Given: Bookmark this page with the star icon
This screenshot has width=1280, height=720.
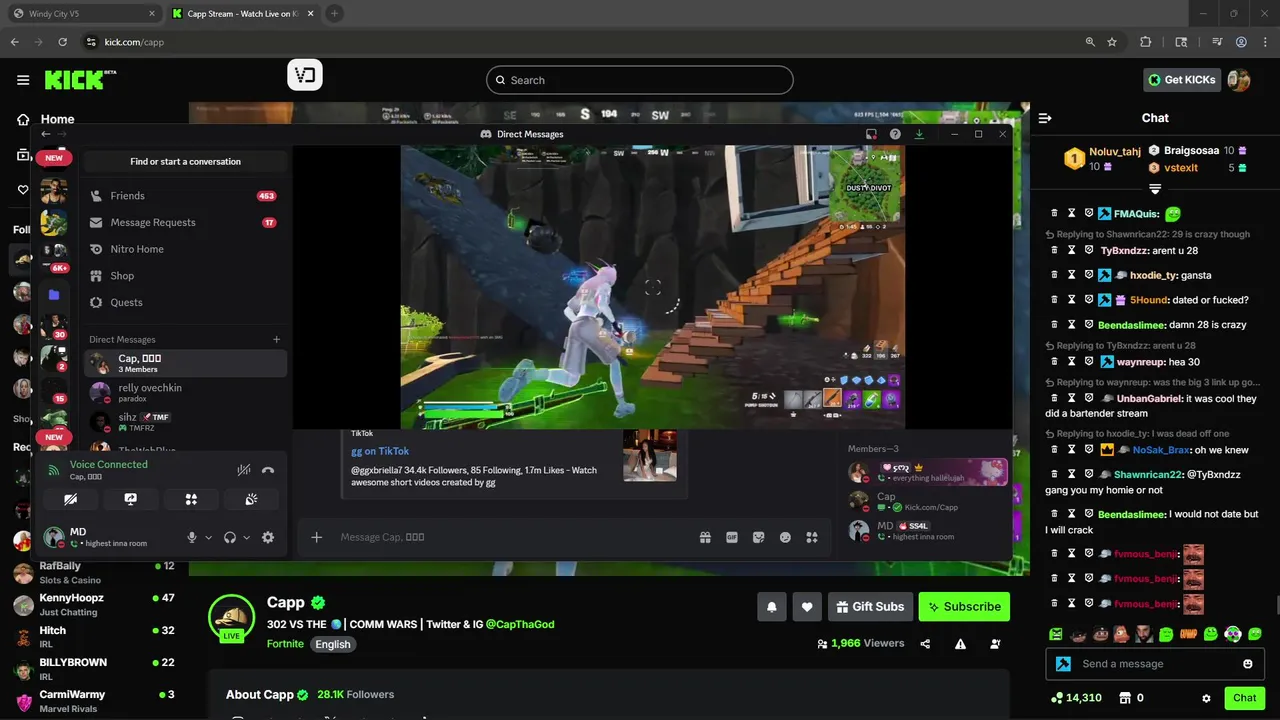Looking at the screenshot, I should pyautogui.click(x=1112, y=42).
